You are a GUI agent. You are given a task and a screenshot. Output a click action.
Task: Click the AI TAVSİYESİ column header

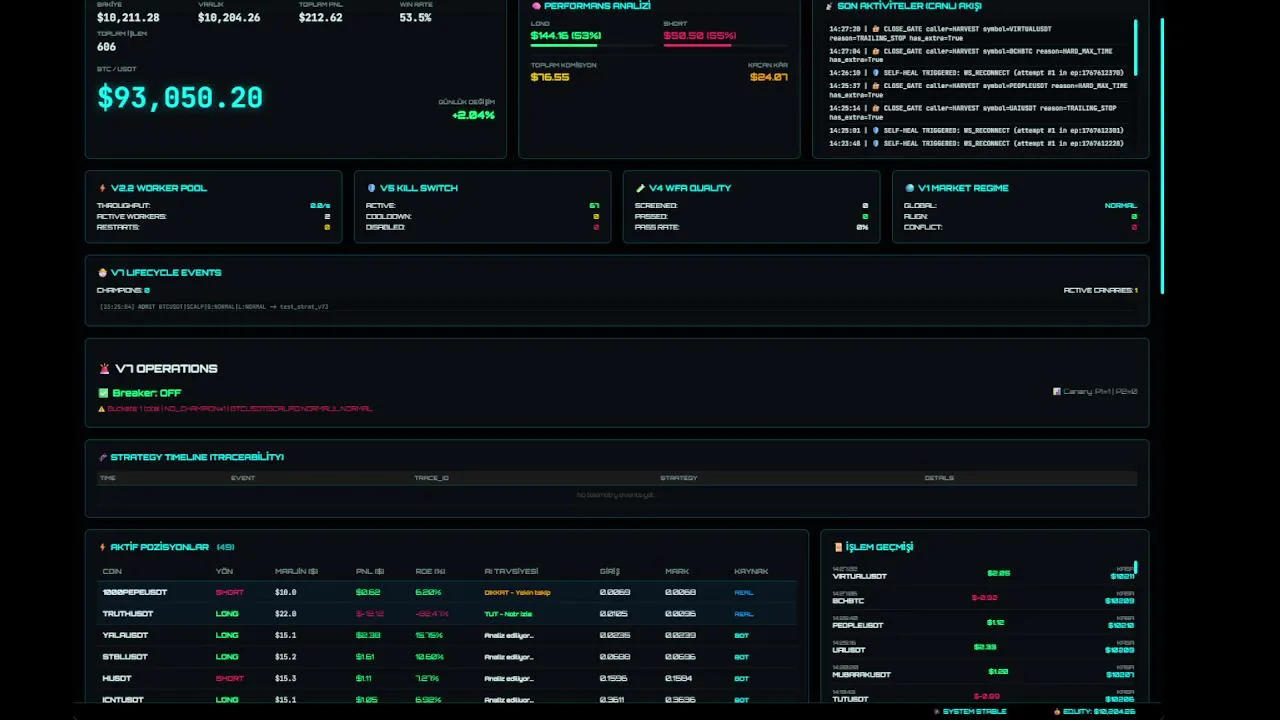click(x=511, y=571)
